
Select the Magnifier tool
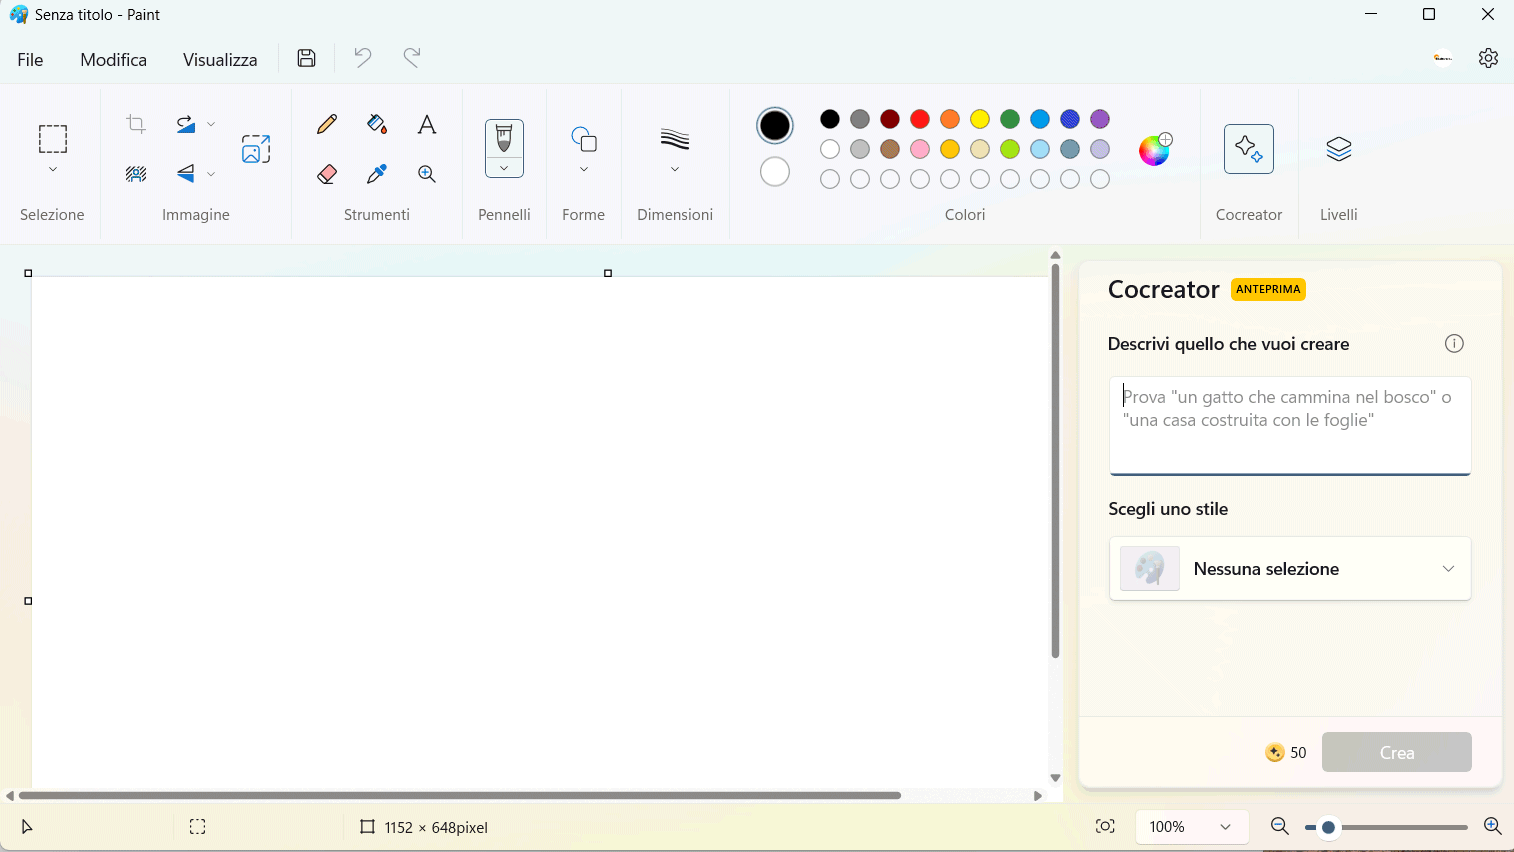[x=427, y=174]
